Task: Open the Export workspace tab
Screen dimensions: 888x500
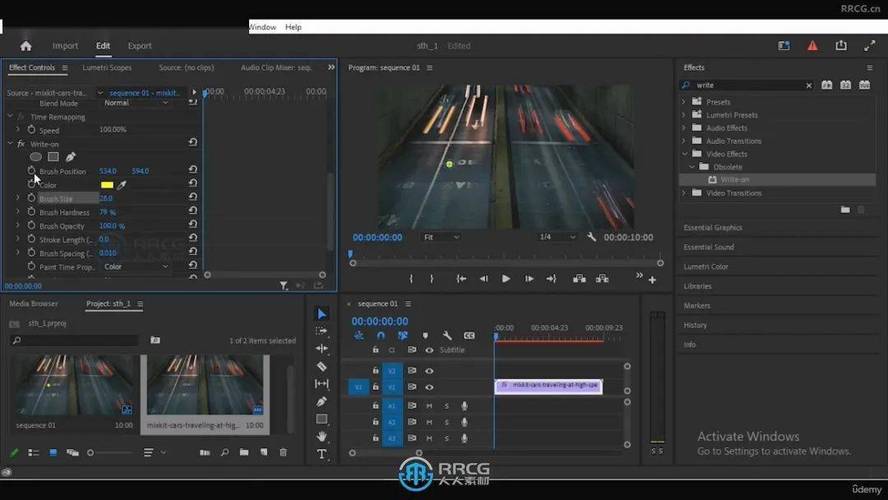Action: point(140,46)
